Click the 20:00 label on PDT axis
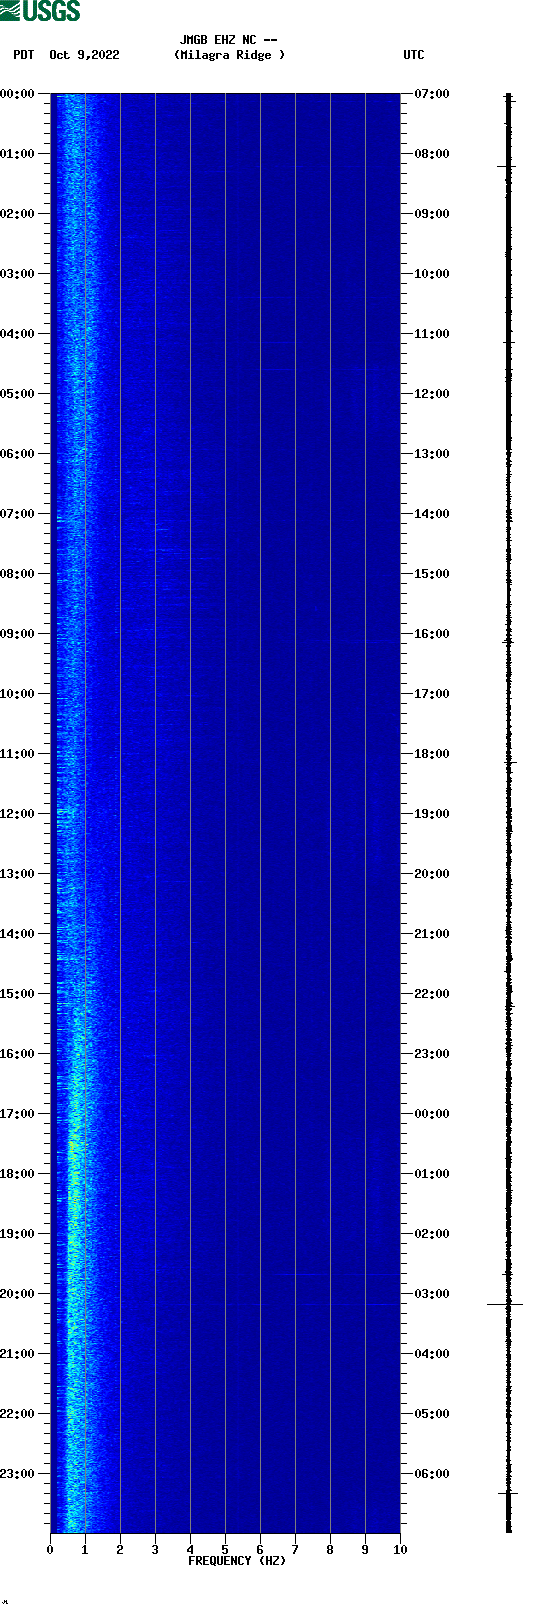 [x=18, y=1294]
